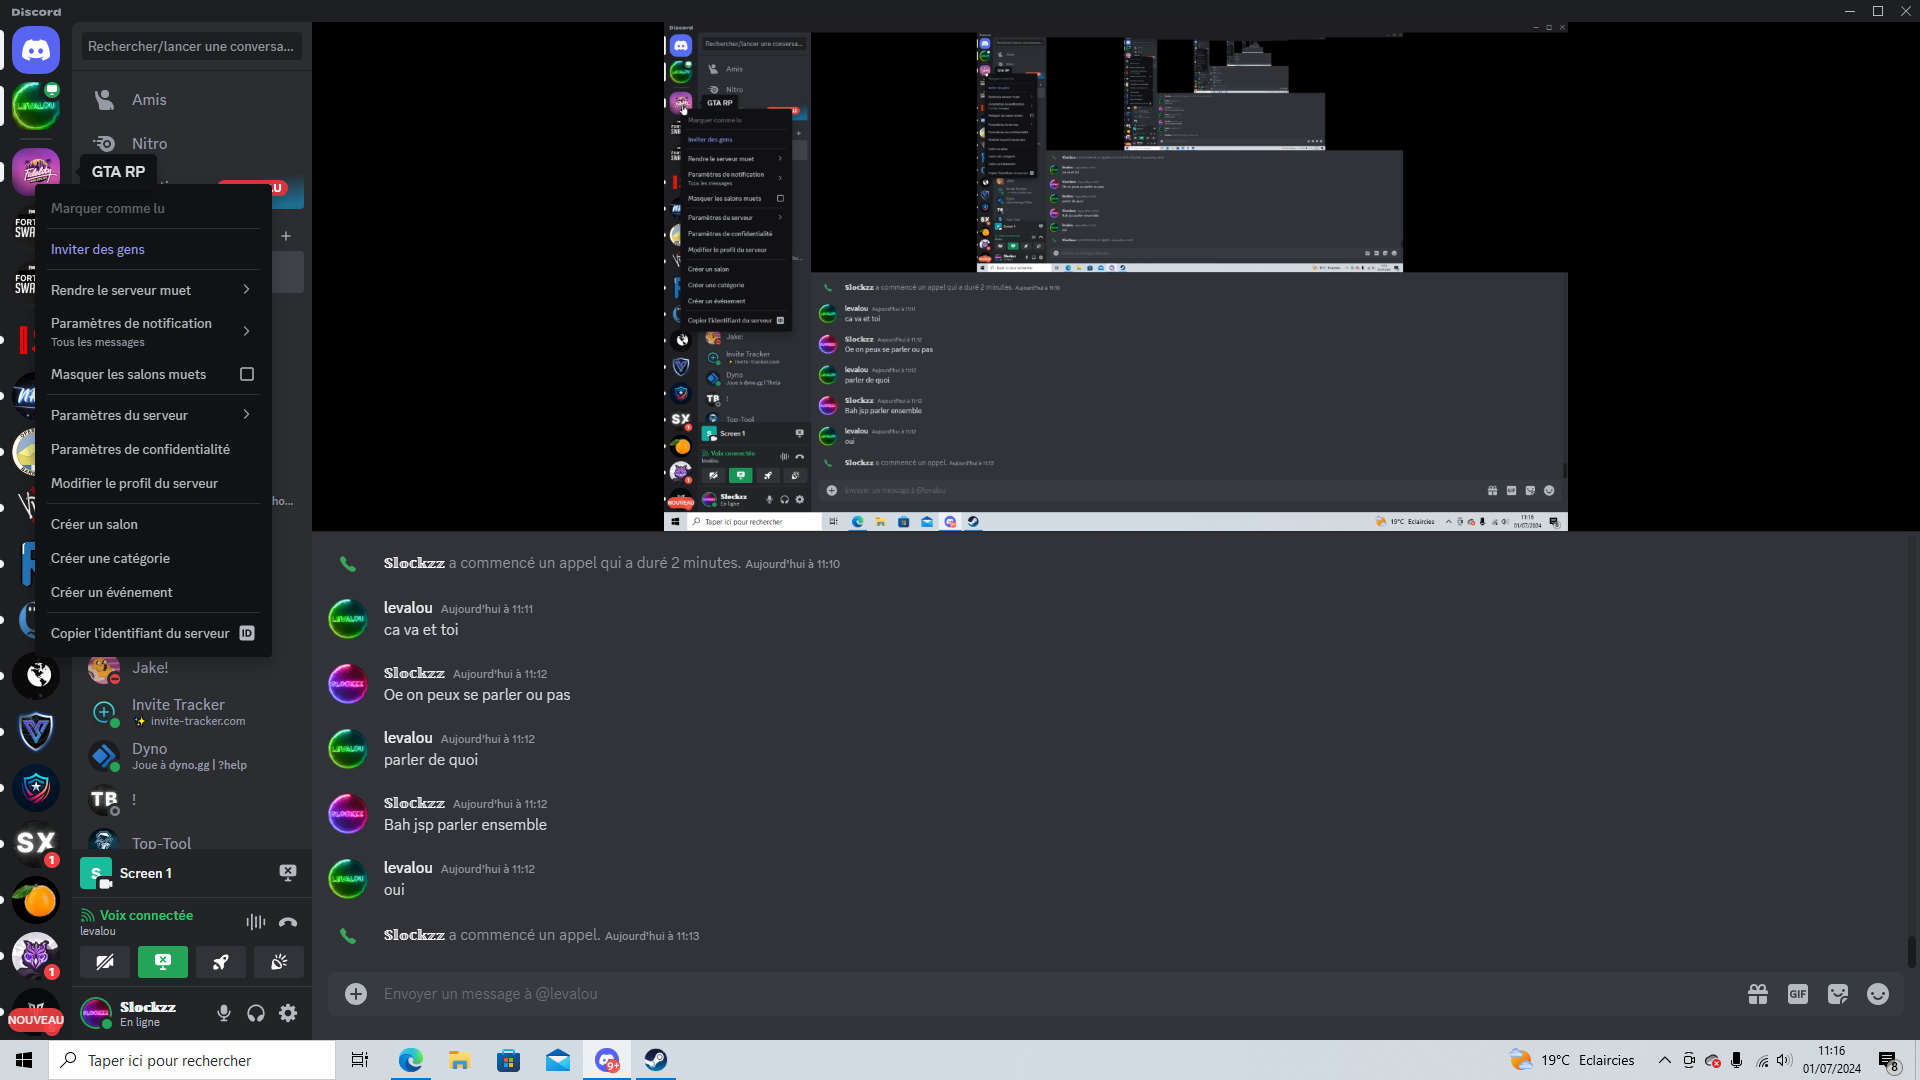This screenshot has height=1080, width=1920.
Task: Open Microsoft Edge from taskbar
Action: [x=410, y=1060]
